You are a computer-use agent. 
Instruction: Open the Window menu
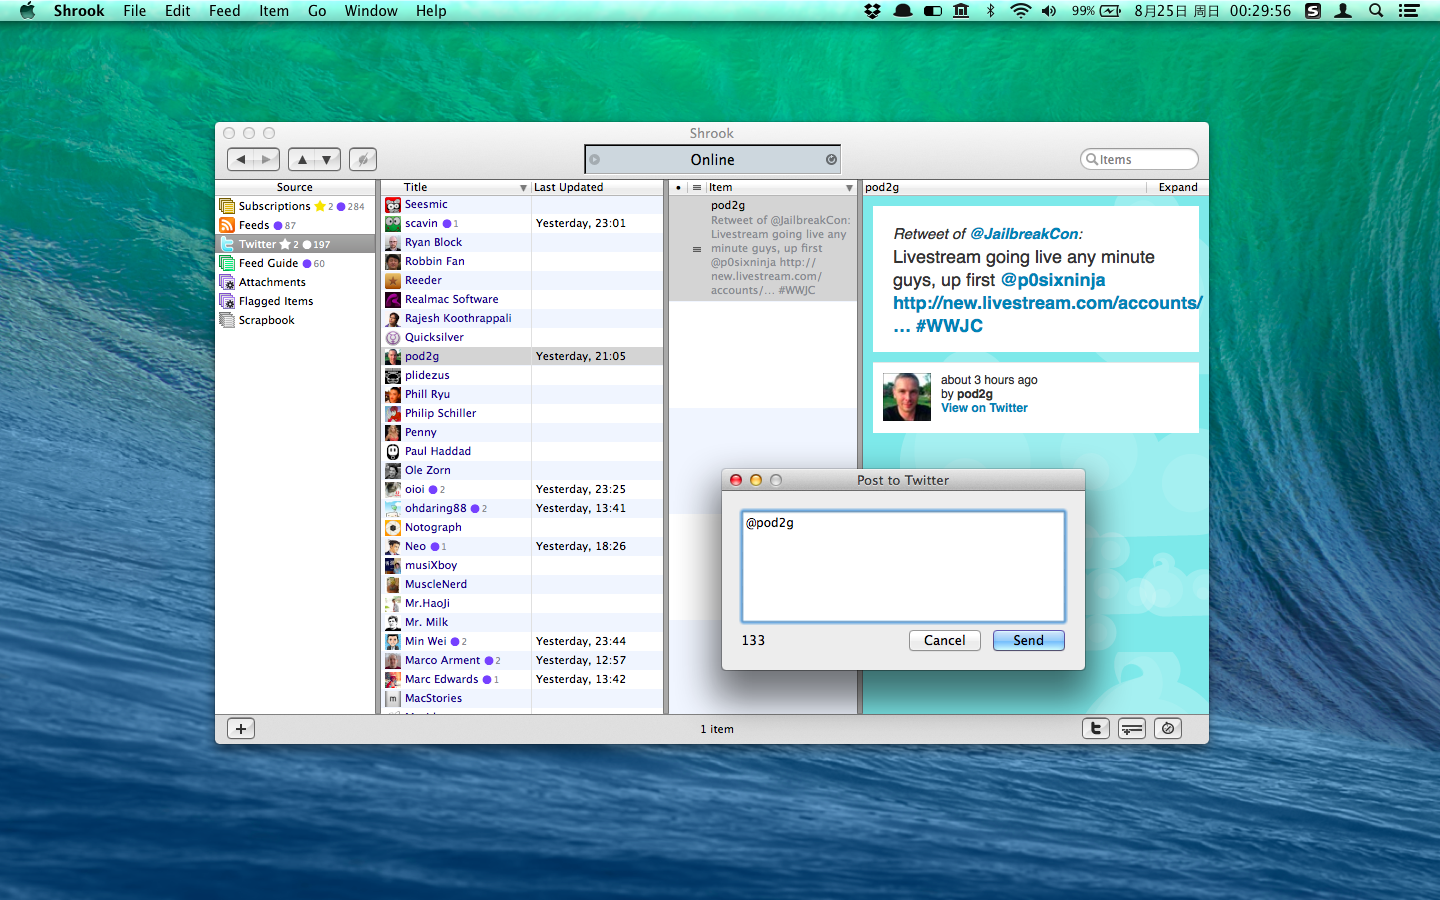click(x=371, y=11)
